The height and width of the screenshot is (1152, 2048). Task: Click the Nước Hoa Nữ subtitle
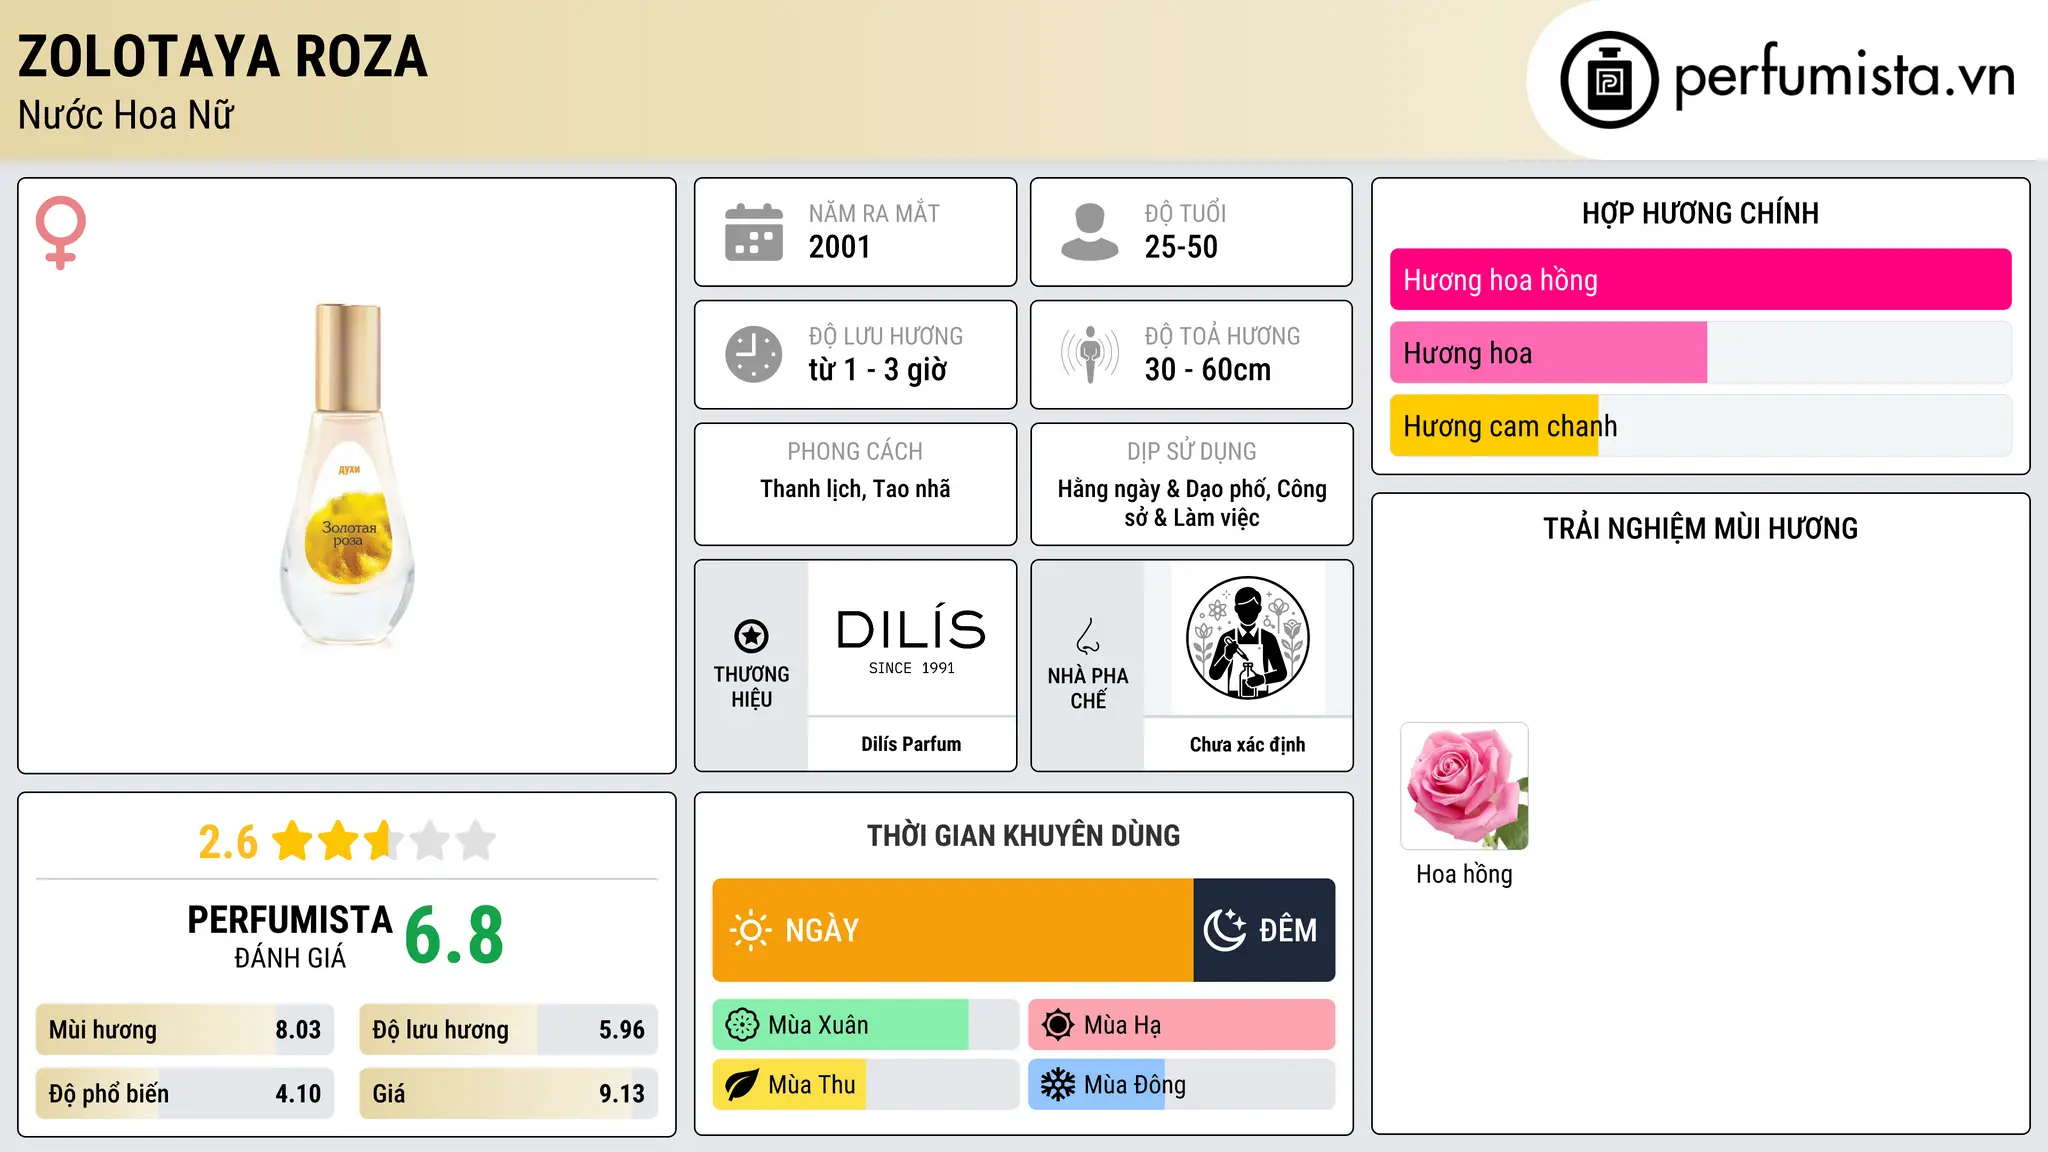tap(126, 115)
